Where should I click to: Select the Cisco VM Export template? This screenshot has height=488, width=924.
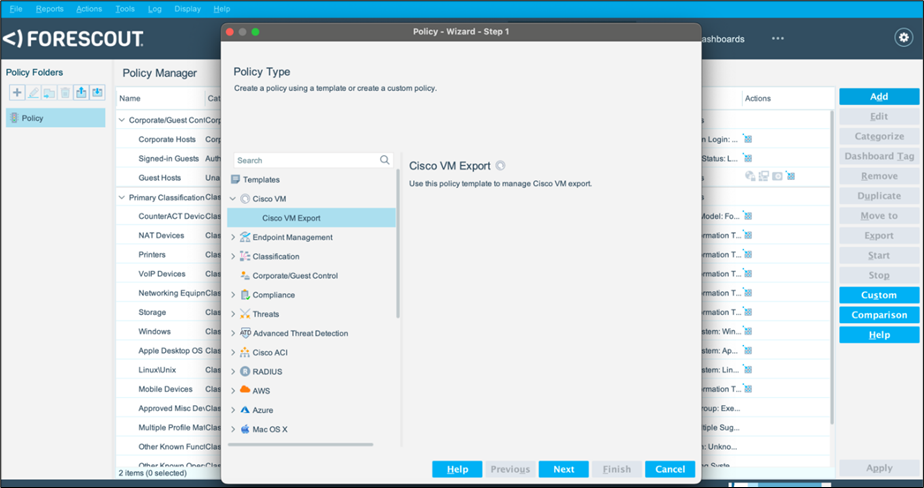tap(311, 218)
